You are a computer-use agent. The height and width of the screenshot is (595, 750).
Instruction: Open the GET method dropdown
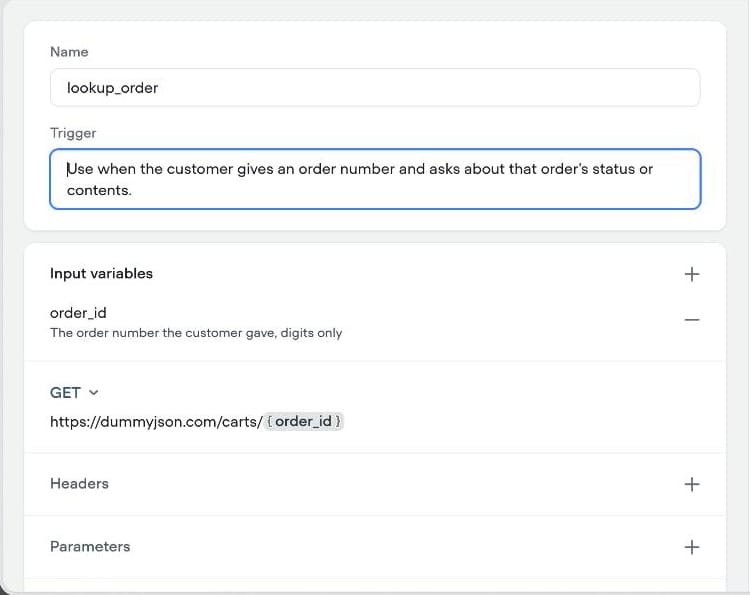tap(74, 393)
